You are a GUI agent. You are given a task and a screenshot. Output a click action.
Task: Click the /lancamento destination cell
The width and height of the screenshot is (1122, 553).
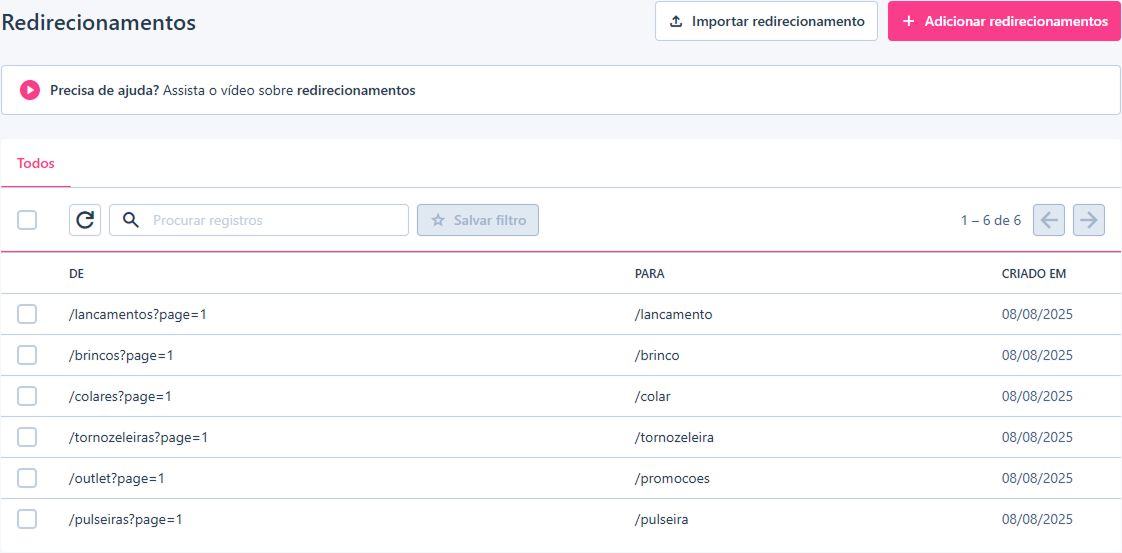[673, 314]
